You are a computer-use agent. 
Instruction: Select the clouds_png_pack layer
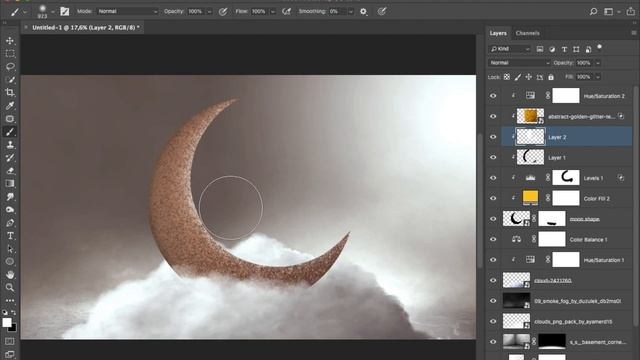pyautogui.click(x=573, y=322)
